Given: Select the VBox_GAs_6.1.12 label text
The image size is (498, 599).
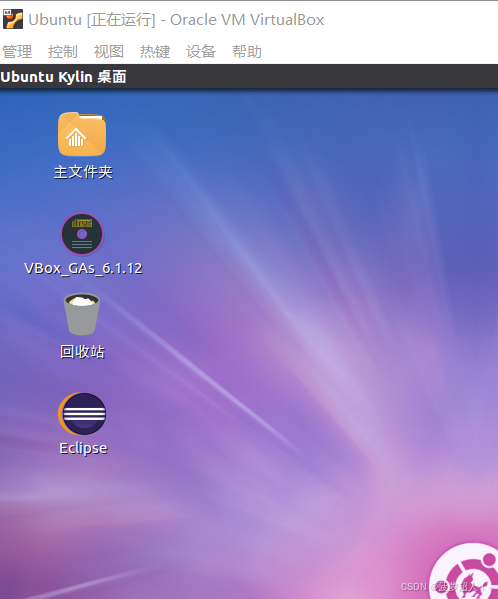Looking at the screenshot, I should tap(83, 269).
